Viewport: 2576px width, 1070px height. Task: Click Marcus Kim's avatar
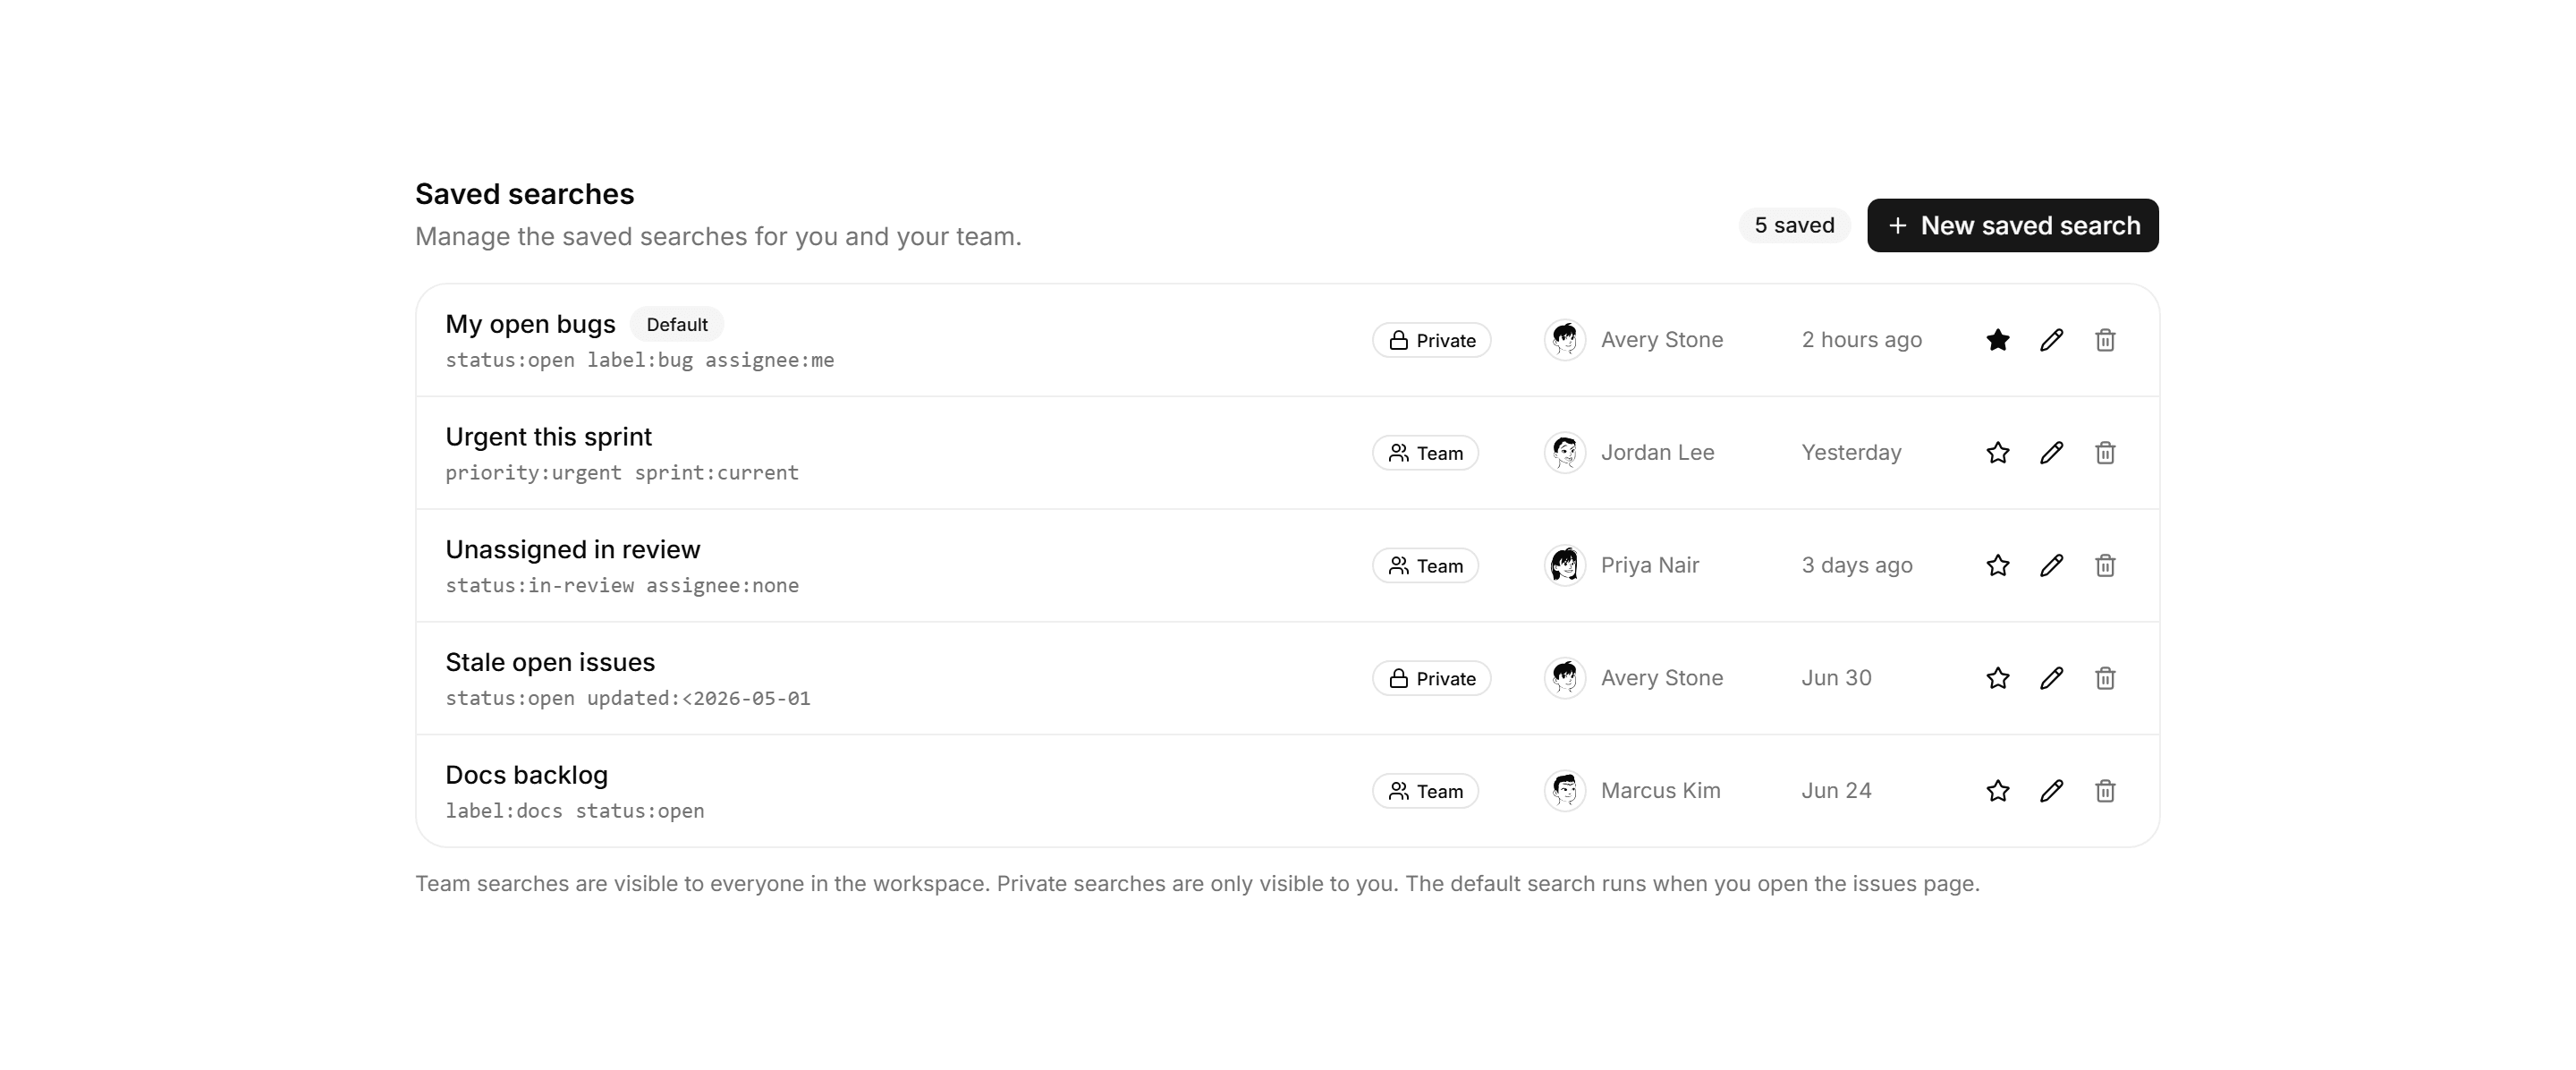pyautogui.click(x=1565, y=791)
